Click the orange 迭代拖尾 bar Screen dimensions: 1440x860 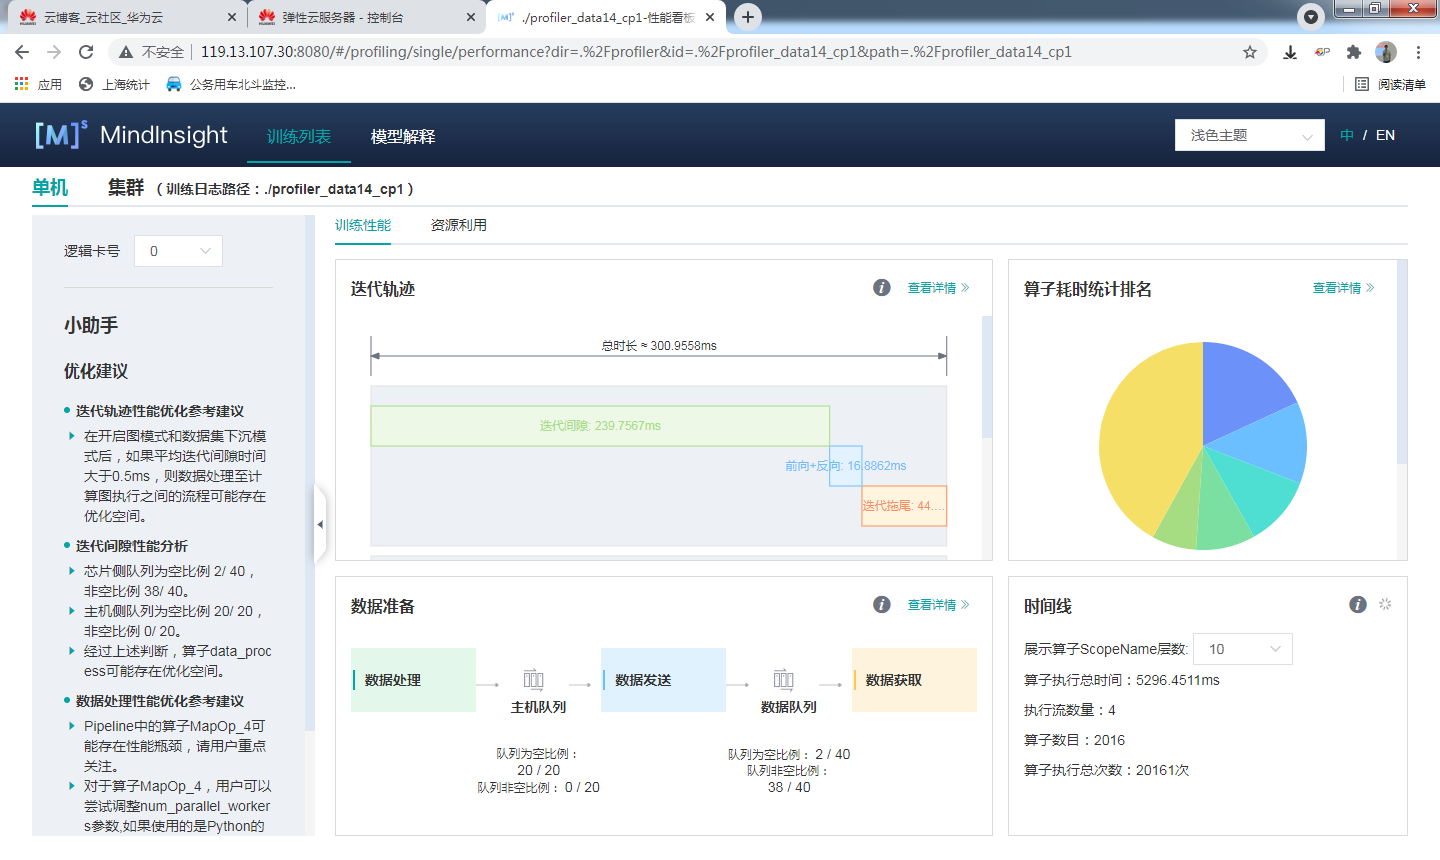coord(904,506)
